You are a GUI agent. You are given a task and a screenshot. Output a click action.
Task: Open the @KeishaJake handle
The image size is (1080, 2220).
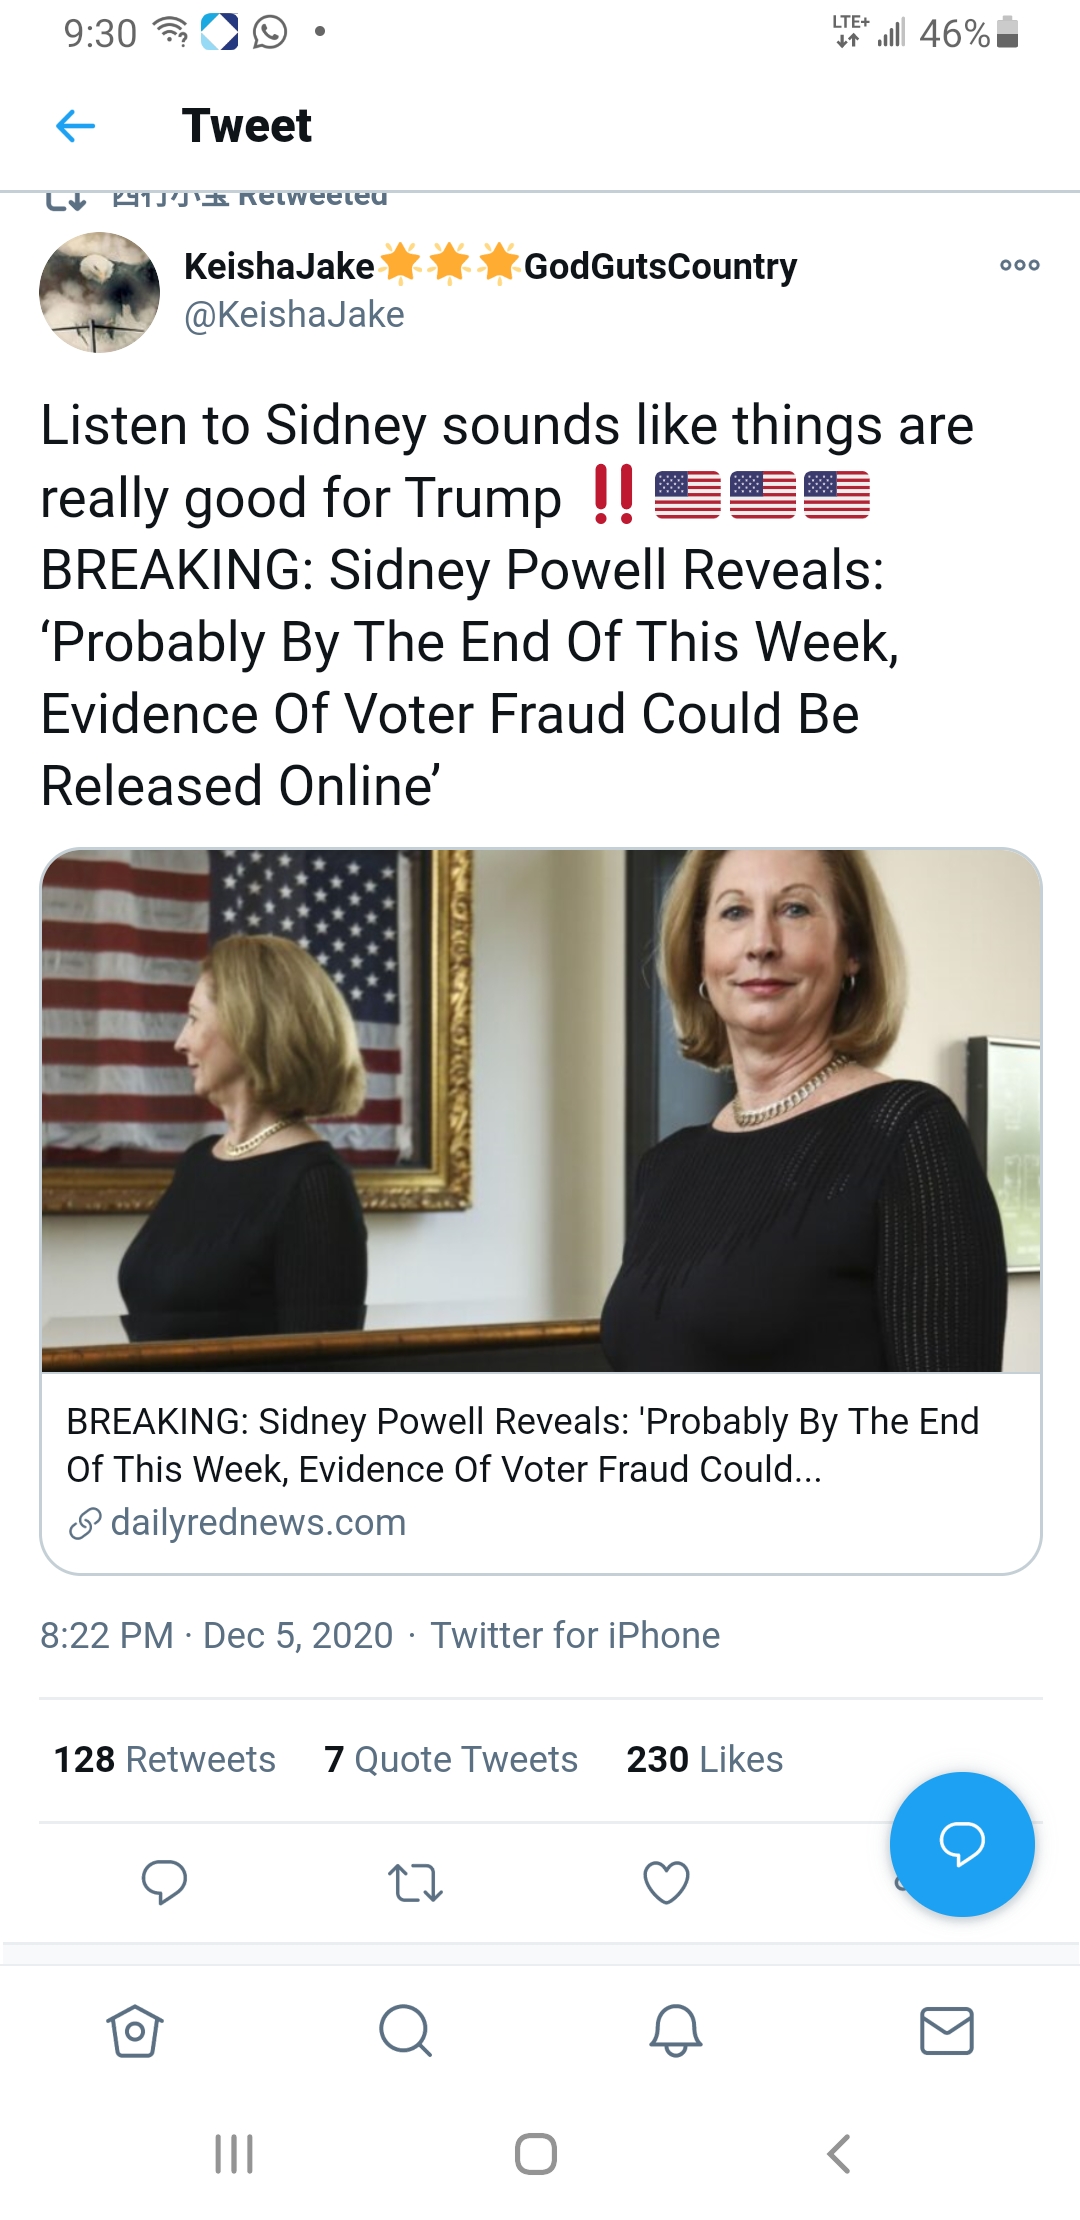pos(294,315)
